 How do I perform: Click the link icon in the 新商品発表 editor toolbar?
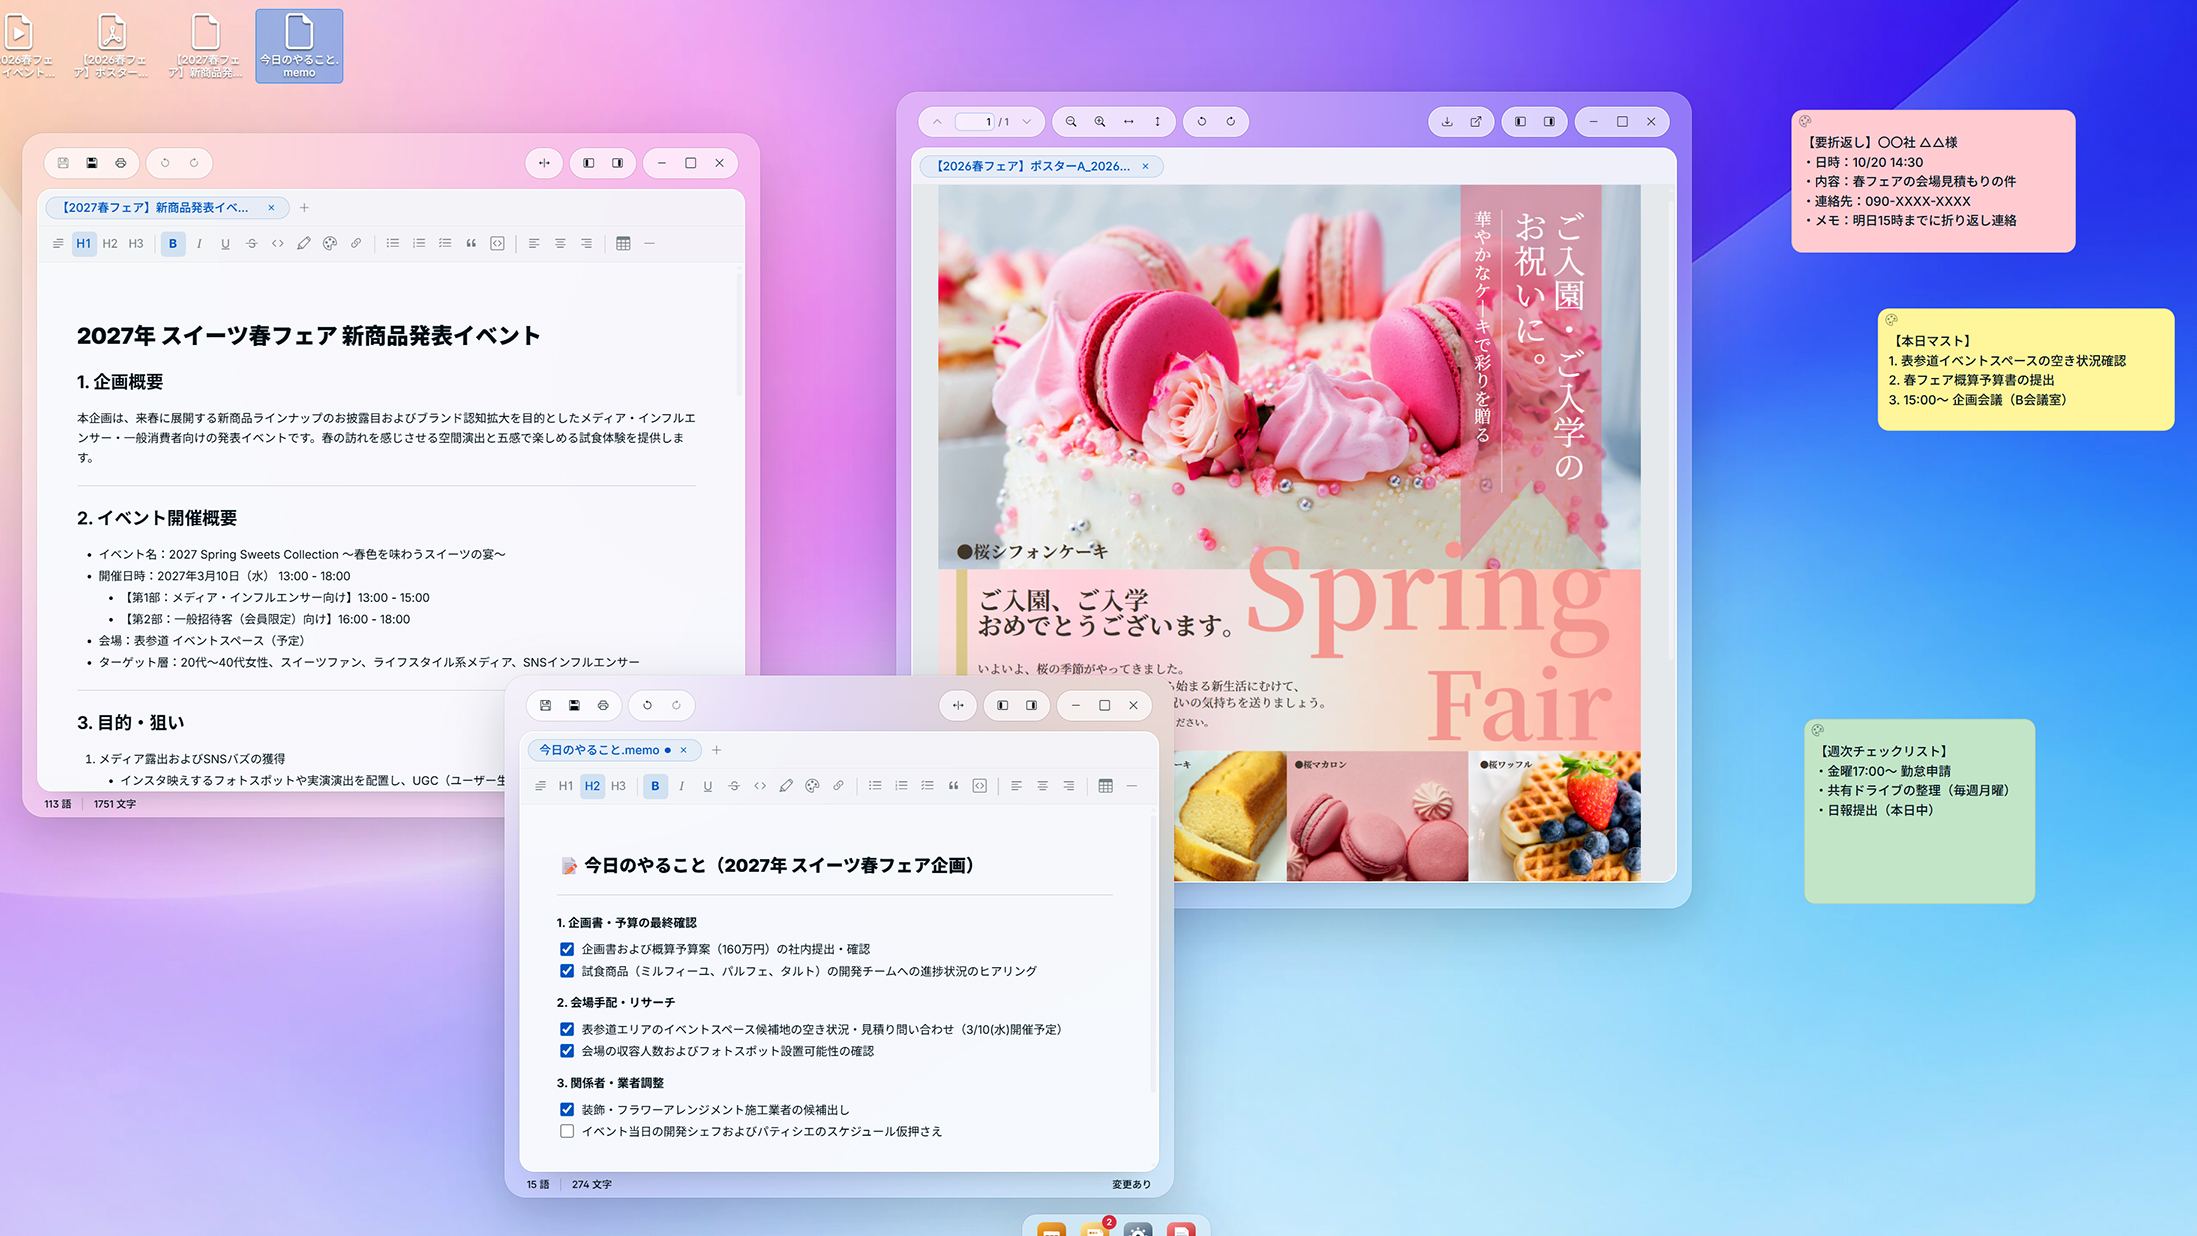pyautogui.click(x=356, y=243)
